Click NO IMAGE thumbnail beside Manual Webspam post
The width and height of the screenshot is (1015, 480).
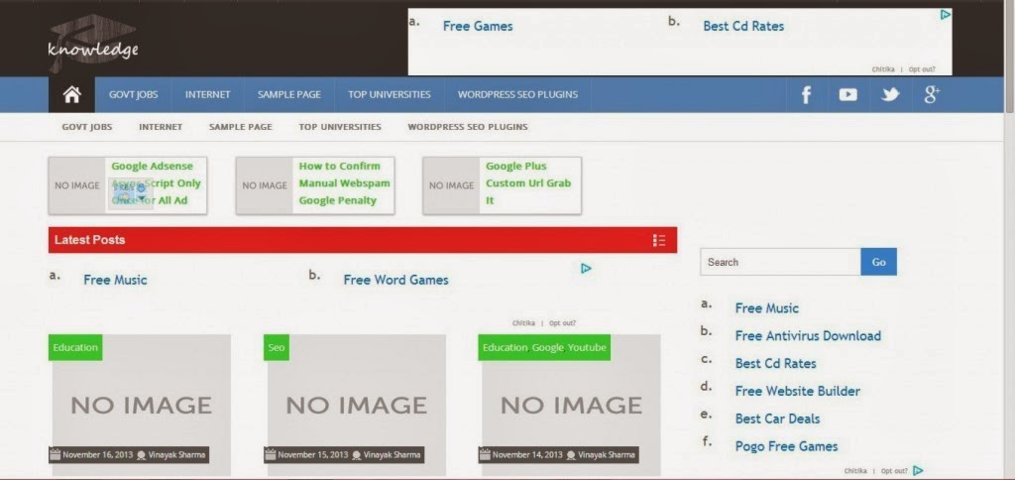click(x=264, y=186)
